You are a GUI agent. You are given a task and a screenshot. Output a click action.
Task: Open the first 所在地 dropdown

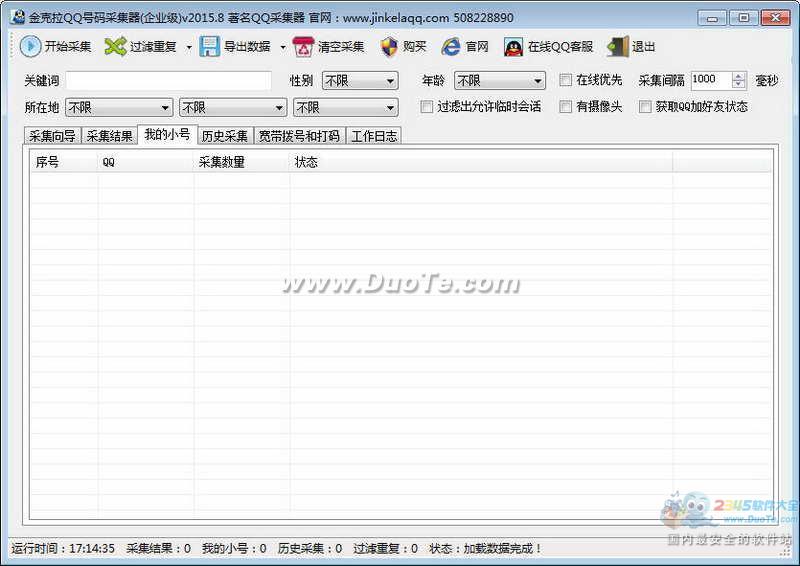pos(119,108)
